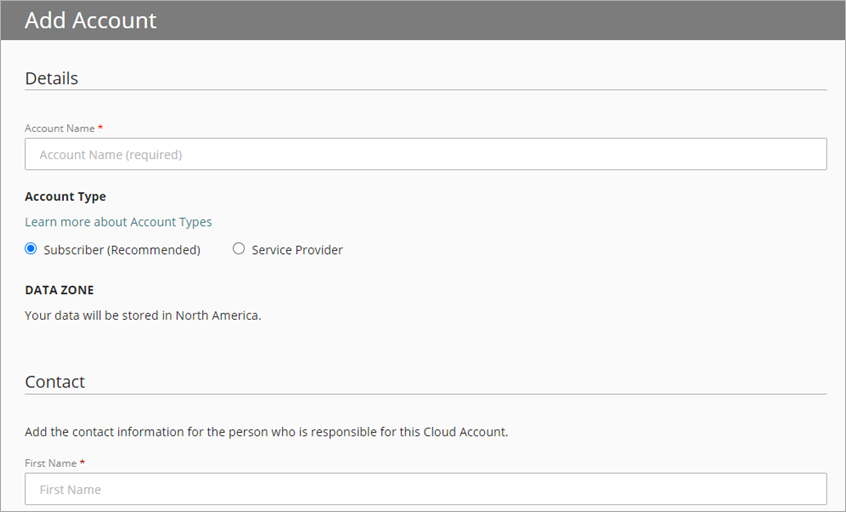Click the contact information description text
The height and width of the screenshot is (512, 846).
266,433
